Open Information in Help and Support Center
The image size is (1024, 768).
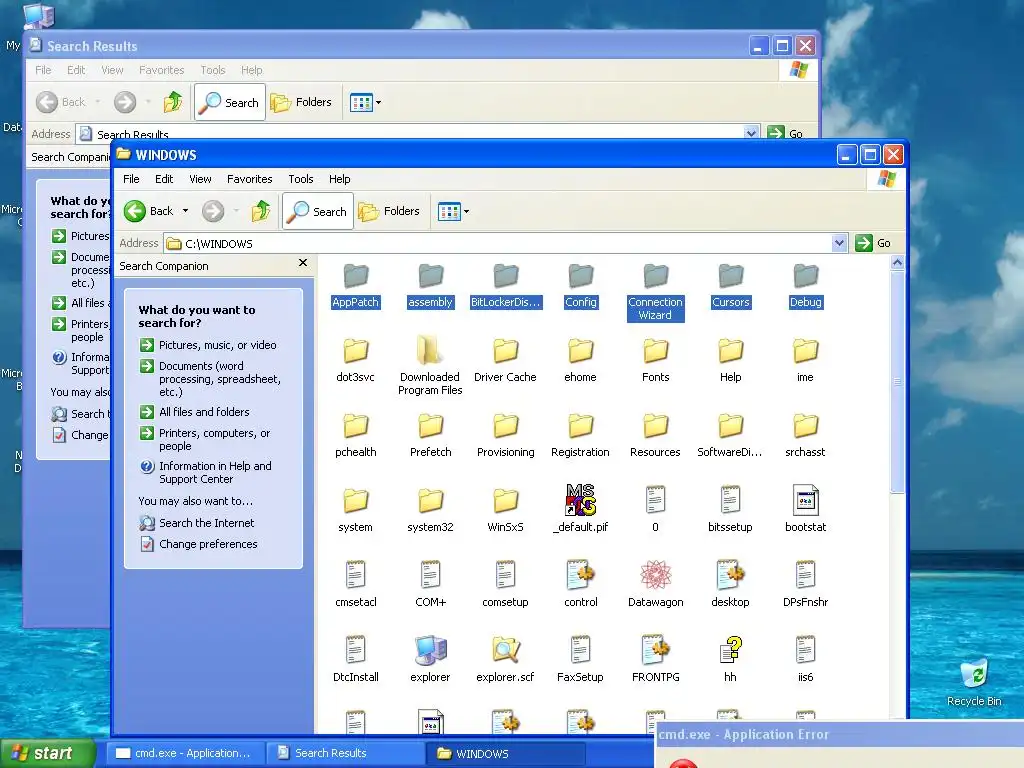tap(206, 472)
